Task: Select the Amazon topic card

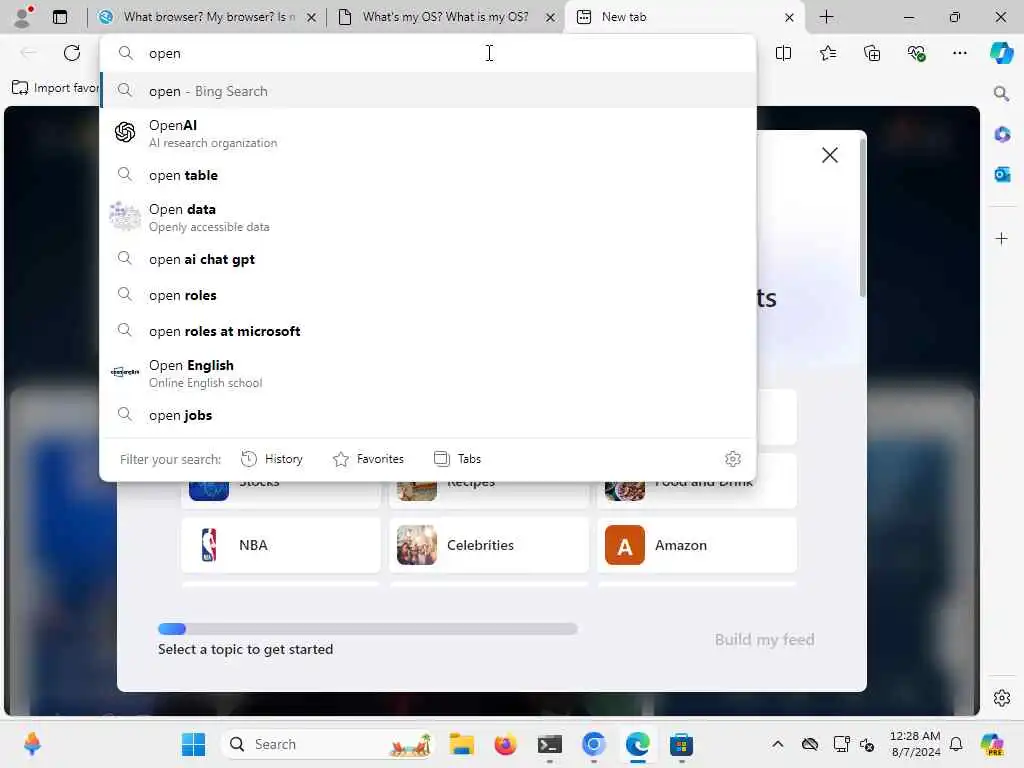Action: [697, 545]
